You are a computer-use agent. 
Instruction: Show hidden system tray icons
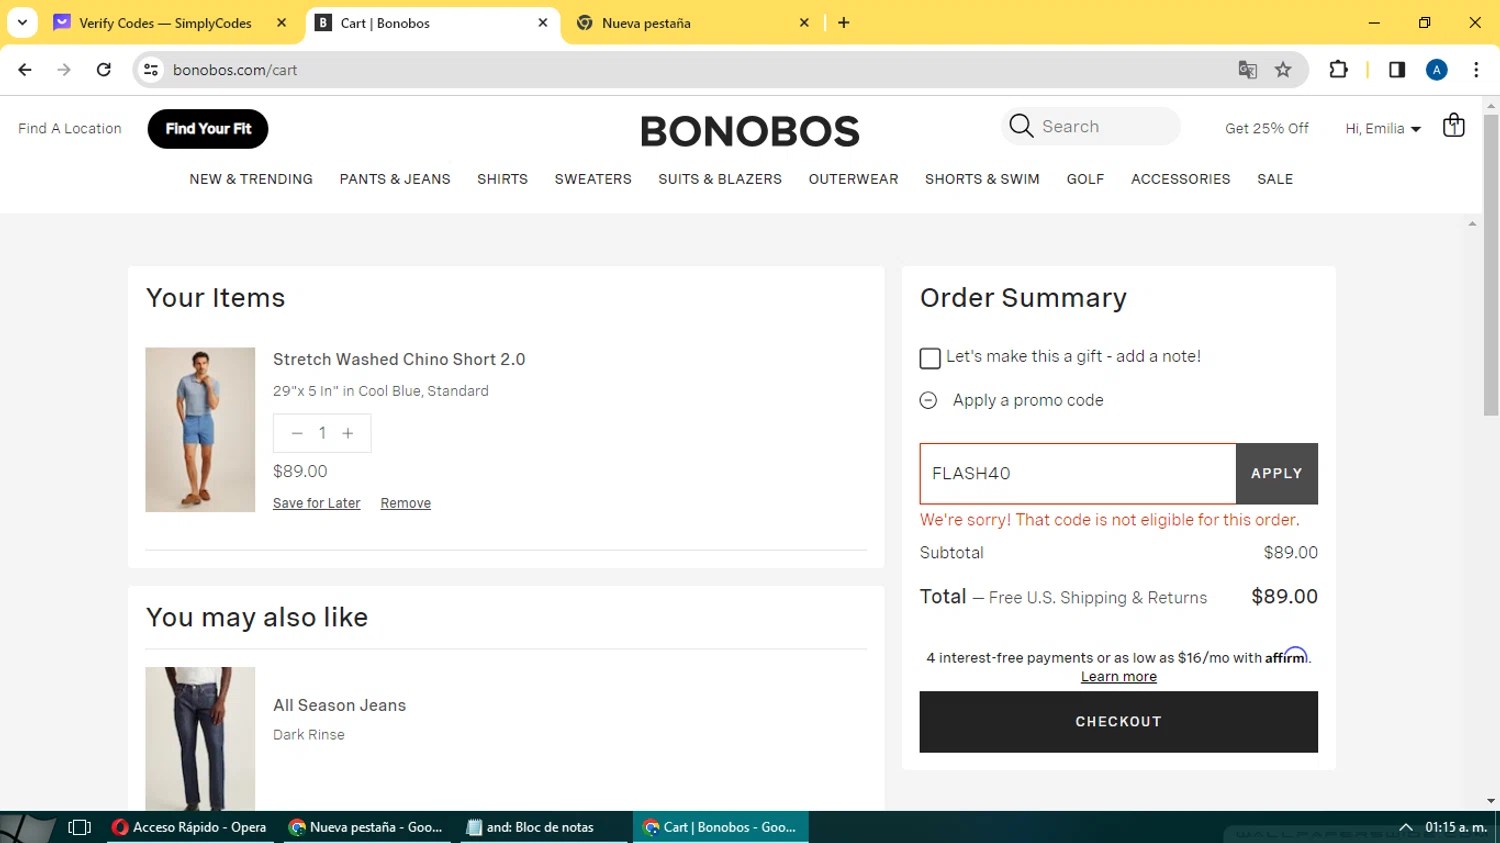click(1405, 827)
